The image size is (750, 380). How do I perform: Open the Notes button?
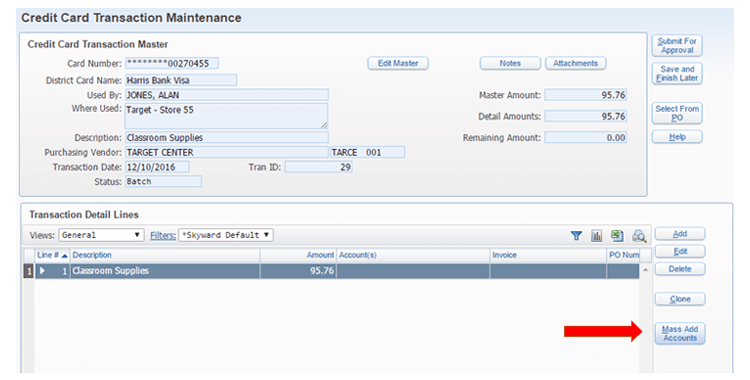(510, 63)
